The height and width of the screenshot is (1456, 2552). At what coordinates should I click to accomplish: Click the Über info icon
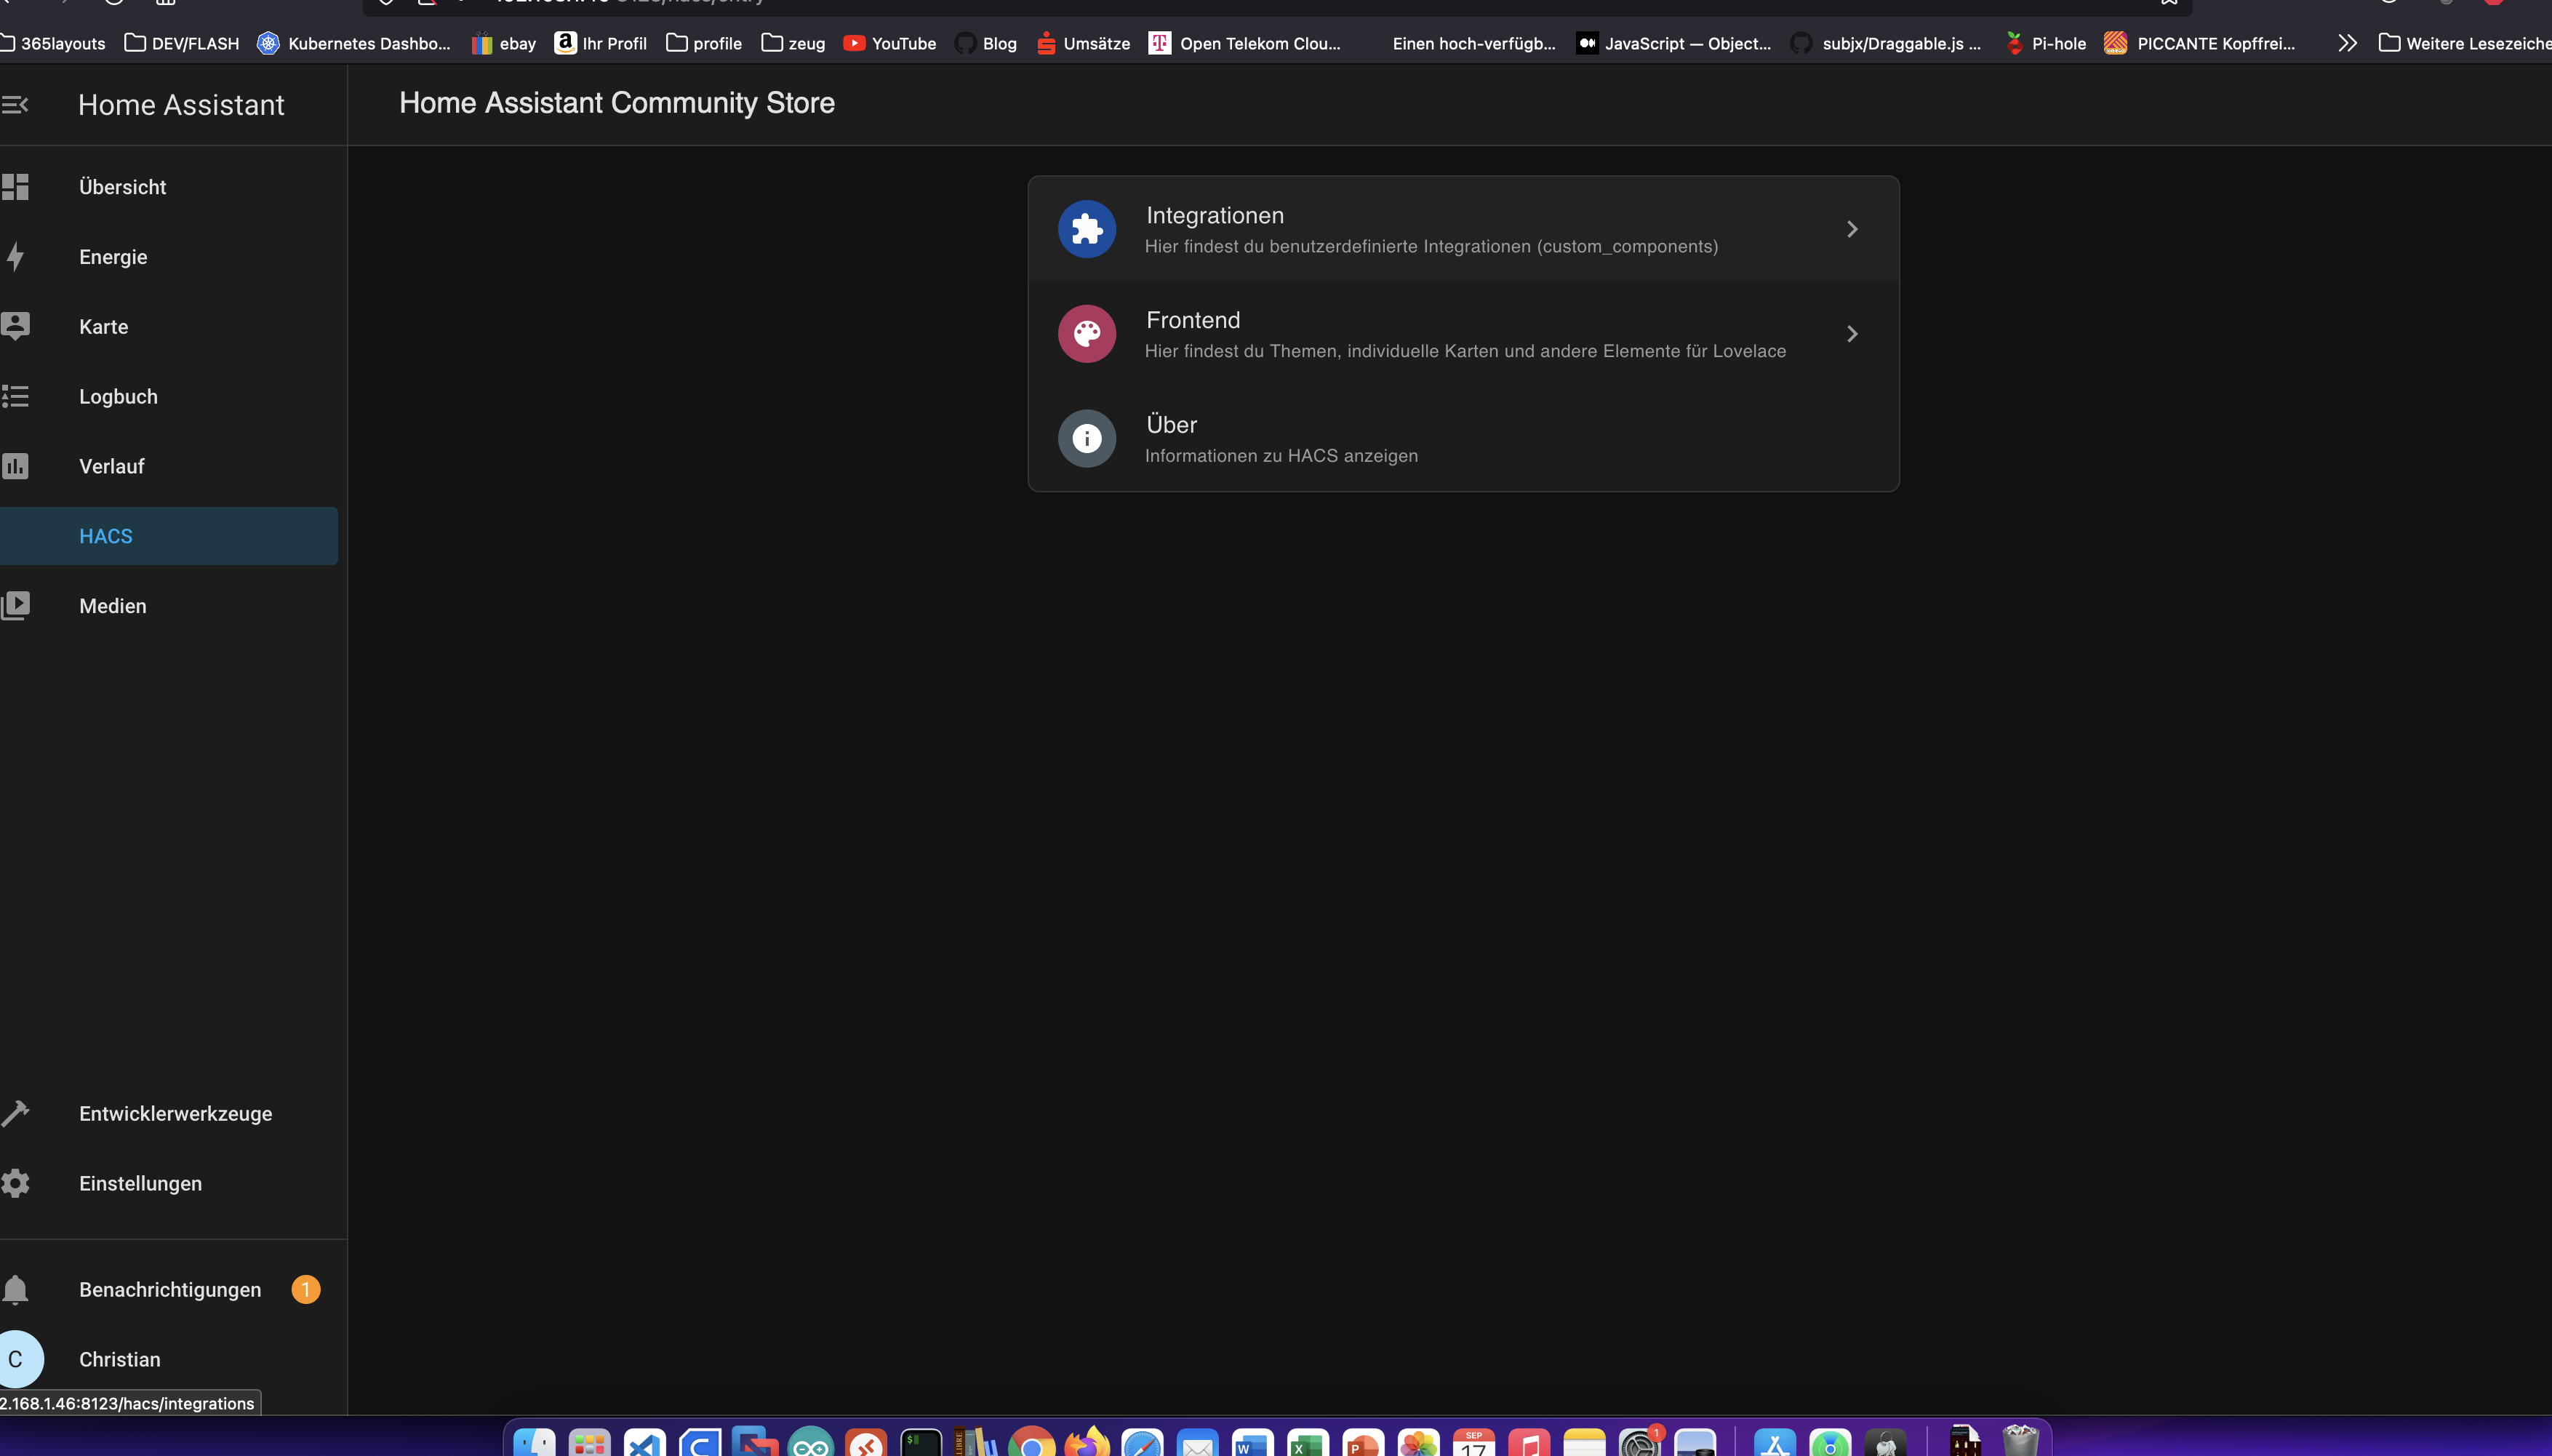pyautogui.click(x=1087, y=438)
